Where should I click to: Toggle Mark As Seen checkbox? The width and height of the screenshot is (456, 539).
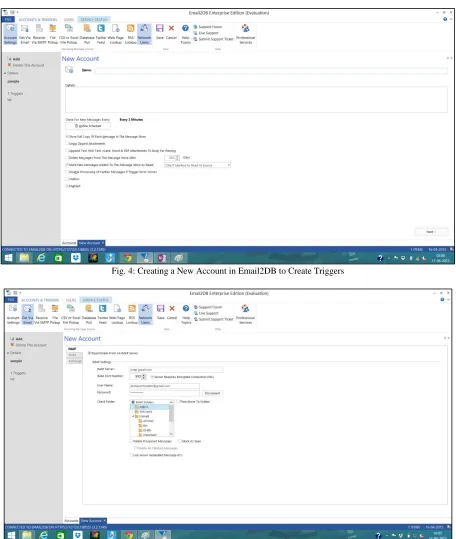(180, 441)
